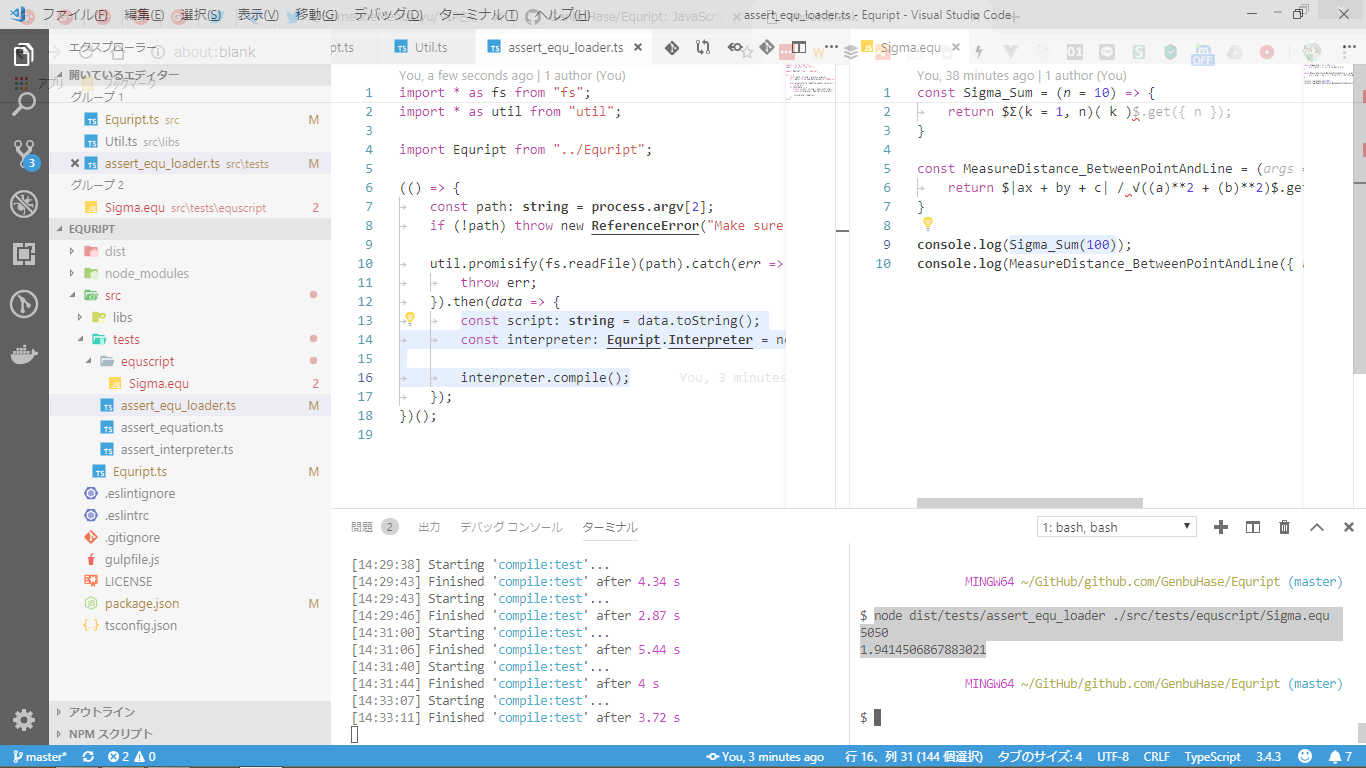This screenshot has height=768, width=1366.
Task: Open the '1: bash, bash' terminal dropdown
Action: (1116, 527)
